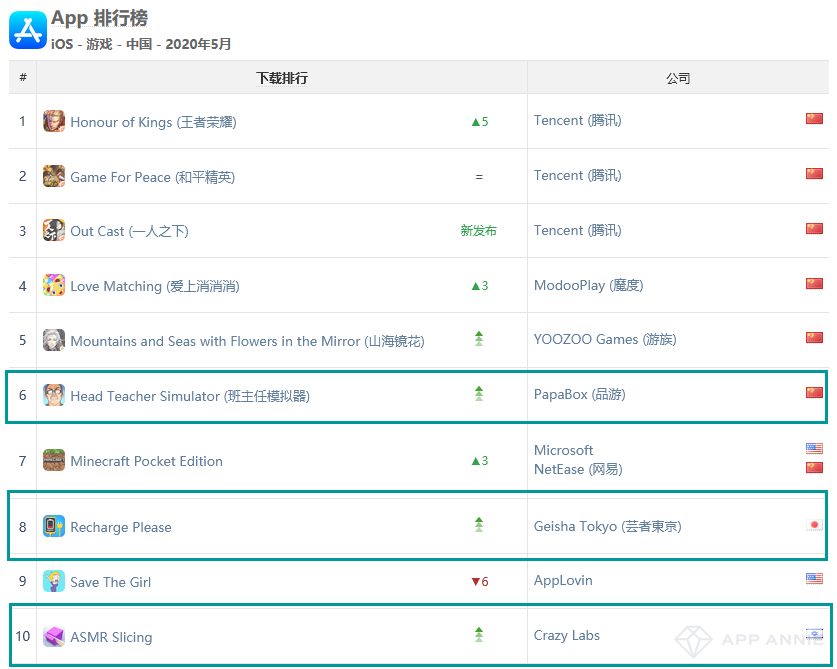Click the US flag next to AppLovin
This screenshot has height=669, width=837.
point(814,578)
